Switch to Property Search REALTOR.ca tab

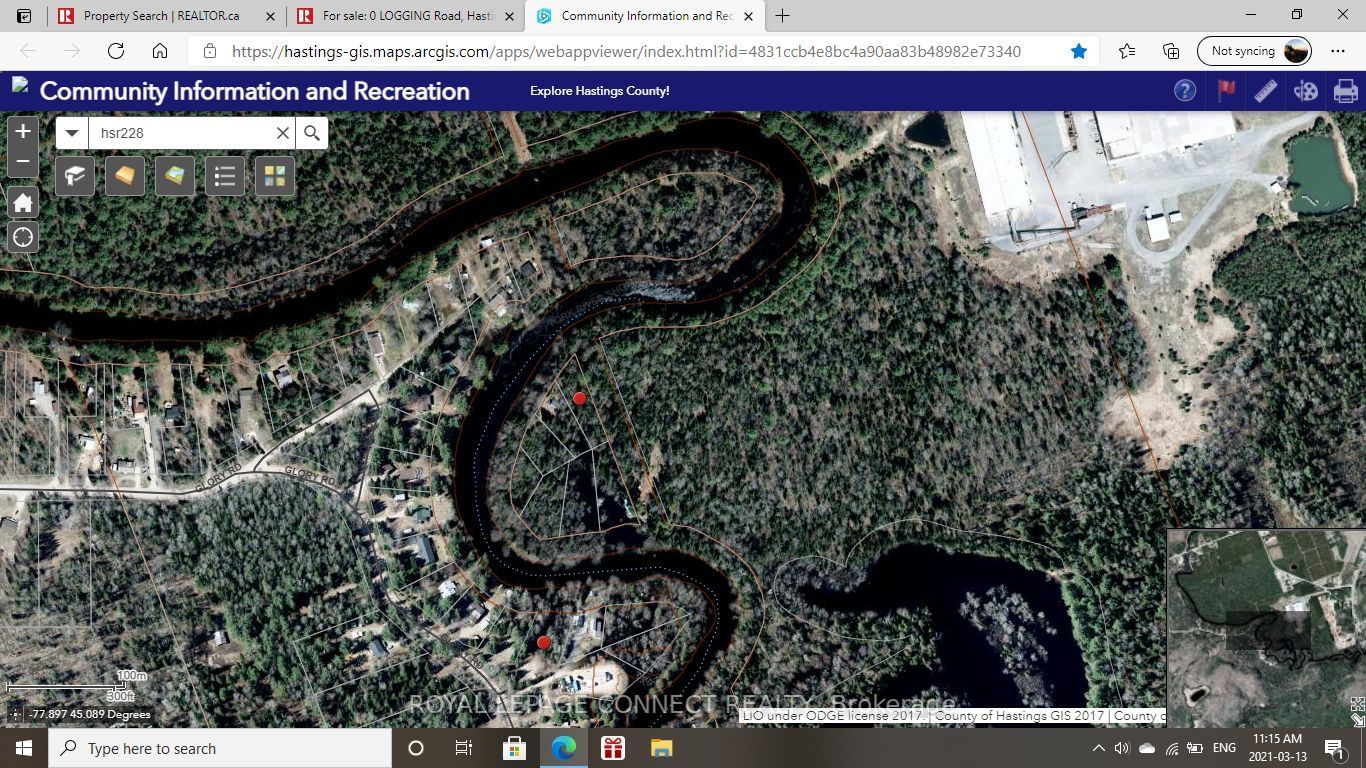tap(166, 16)
